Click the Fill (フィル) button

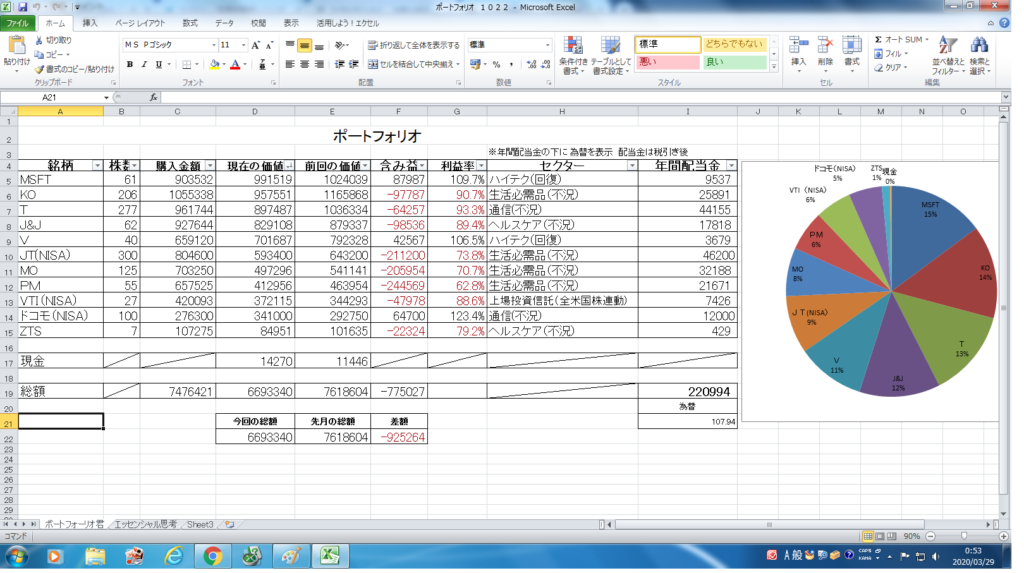pos(891,54)
